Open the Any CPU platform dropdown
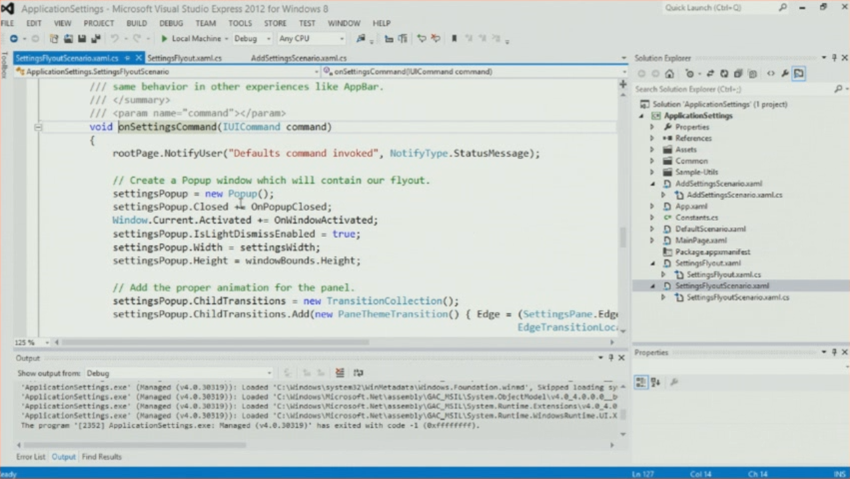Viewport: 850px width, 479px height. click(x=311, y=38)
